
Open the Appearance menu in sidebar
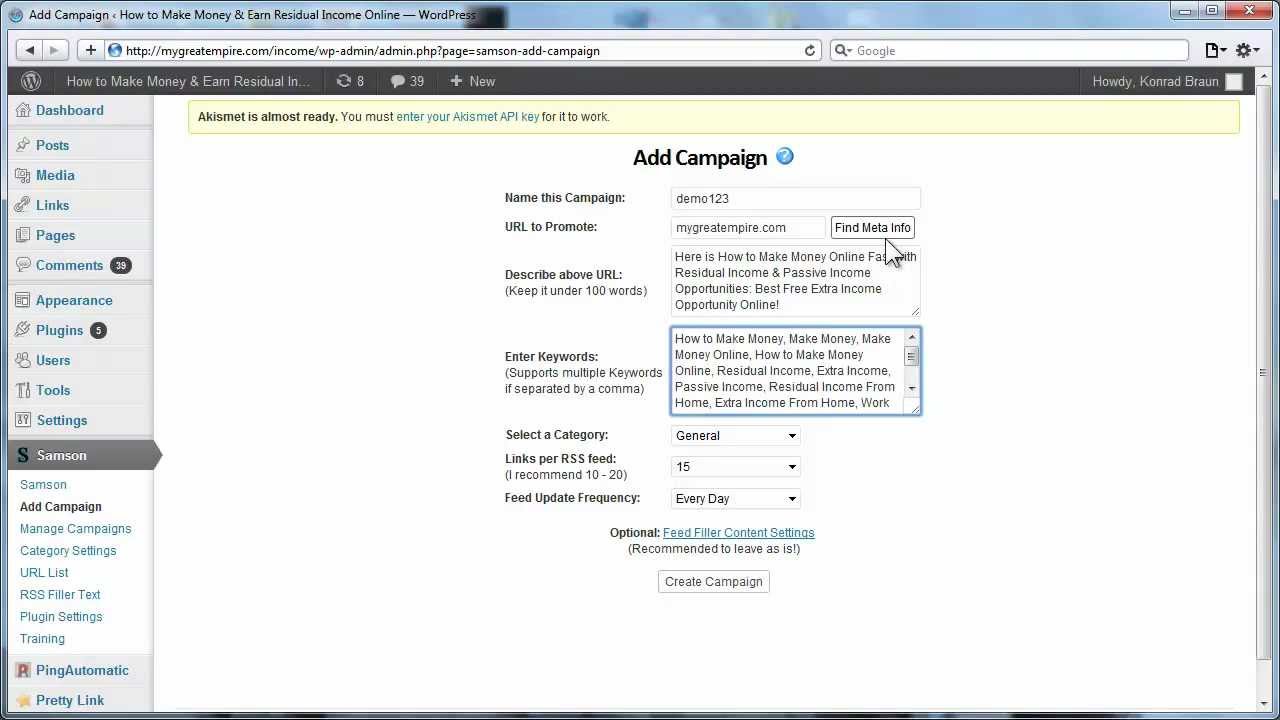coord(74,300)
